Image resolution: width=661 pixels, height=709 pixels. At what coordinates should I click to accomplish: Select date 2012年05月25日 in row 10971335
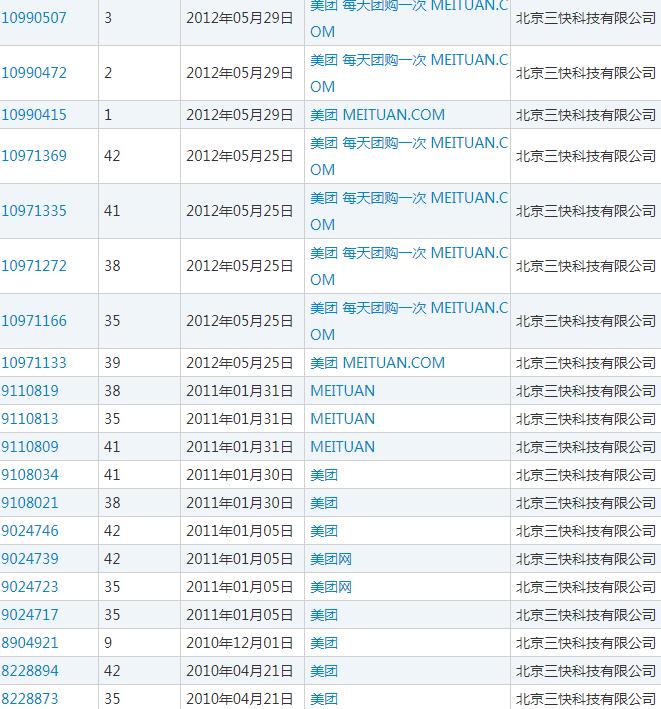240,211
